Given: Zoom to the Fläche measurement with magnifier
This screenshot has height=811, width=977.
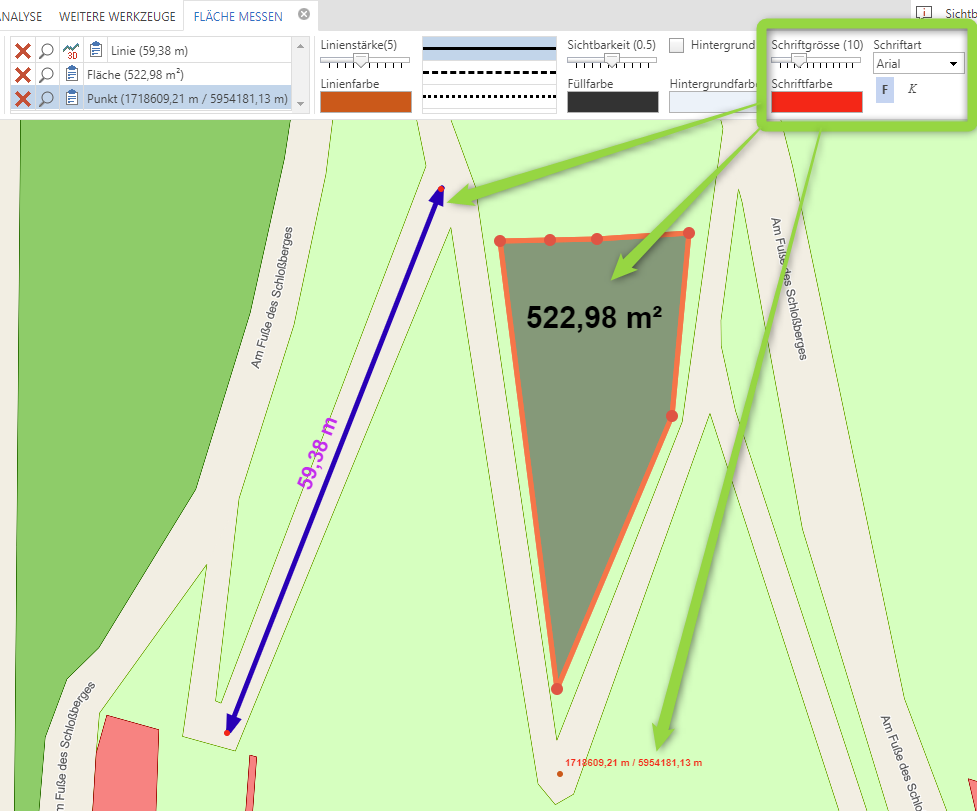Looking at the screenshot, I should coord(46,75).
